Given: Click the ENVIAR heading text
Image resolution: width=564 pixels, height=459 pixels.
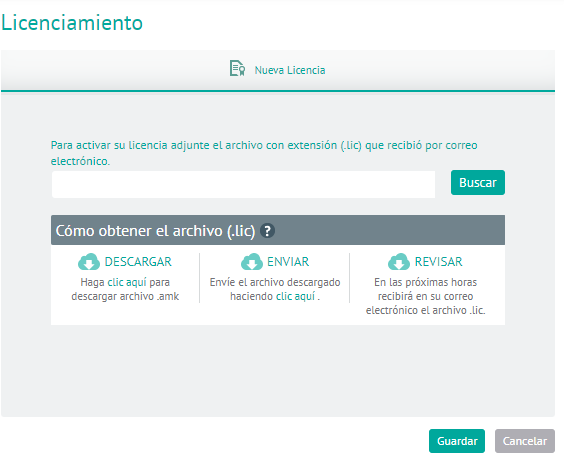Looking at the screenshot, I should point(288,262).
